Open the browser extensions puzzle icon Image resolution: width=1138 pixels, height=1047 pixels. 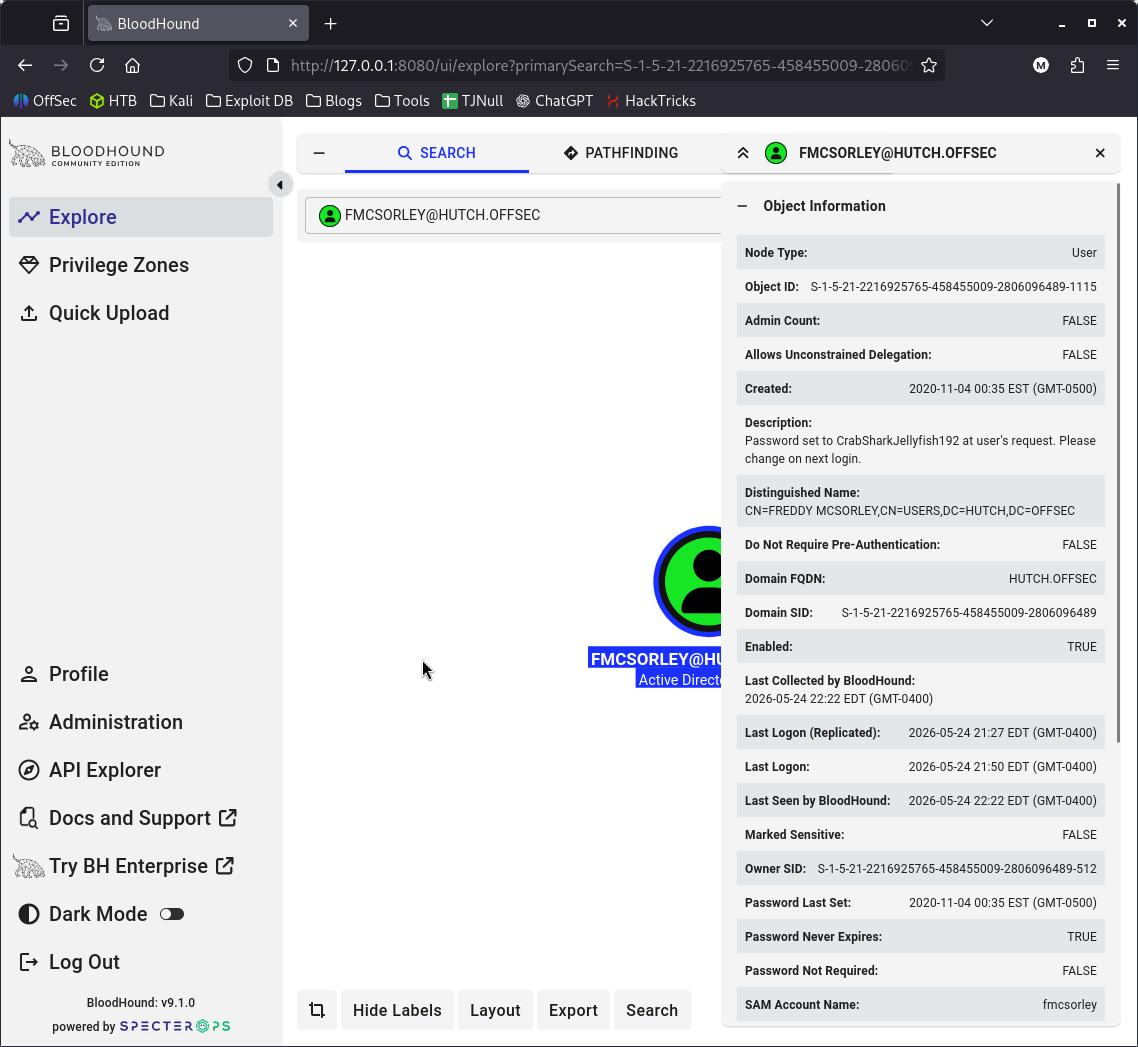[x=1077, y=65]
